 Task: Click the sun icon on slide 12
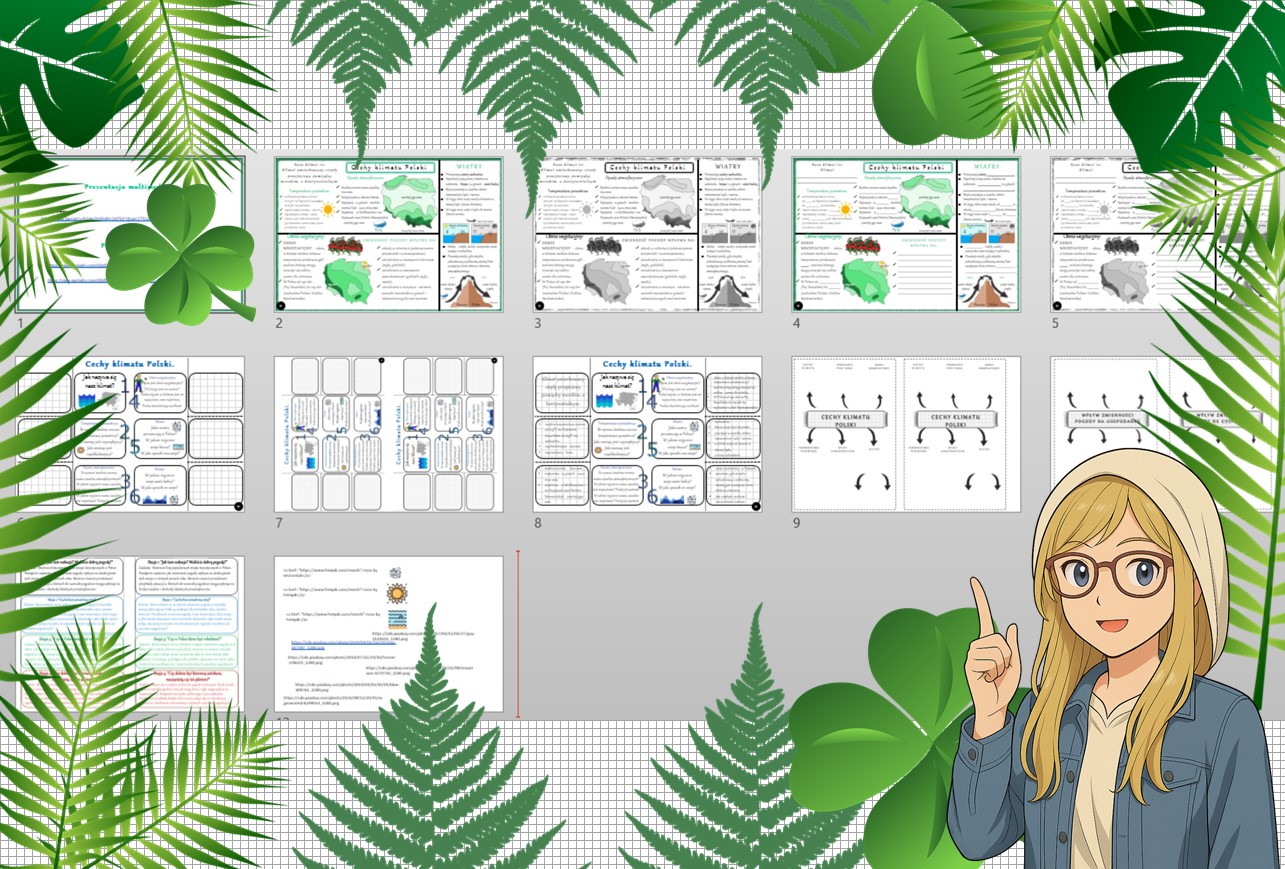pos(396,594)
